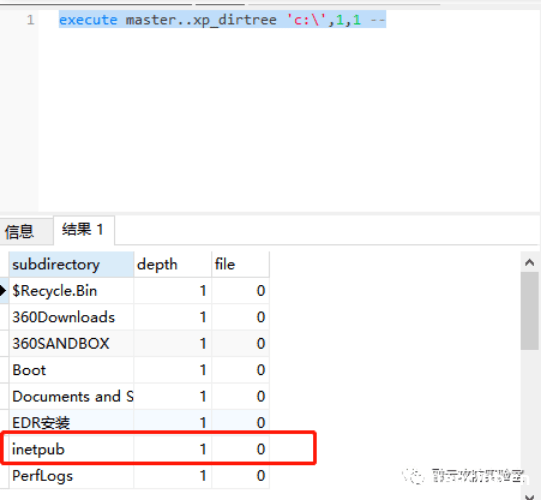The height and width of the screenshot is (500, 541).
Task: Select the EDR安装 row
Action: (x=139, y=422)
